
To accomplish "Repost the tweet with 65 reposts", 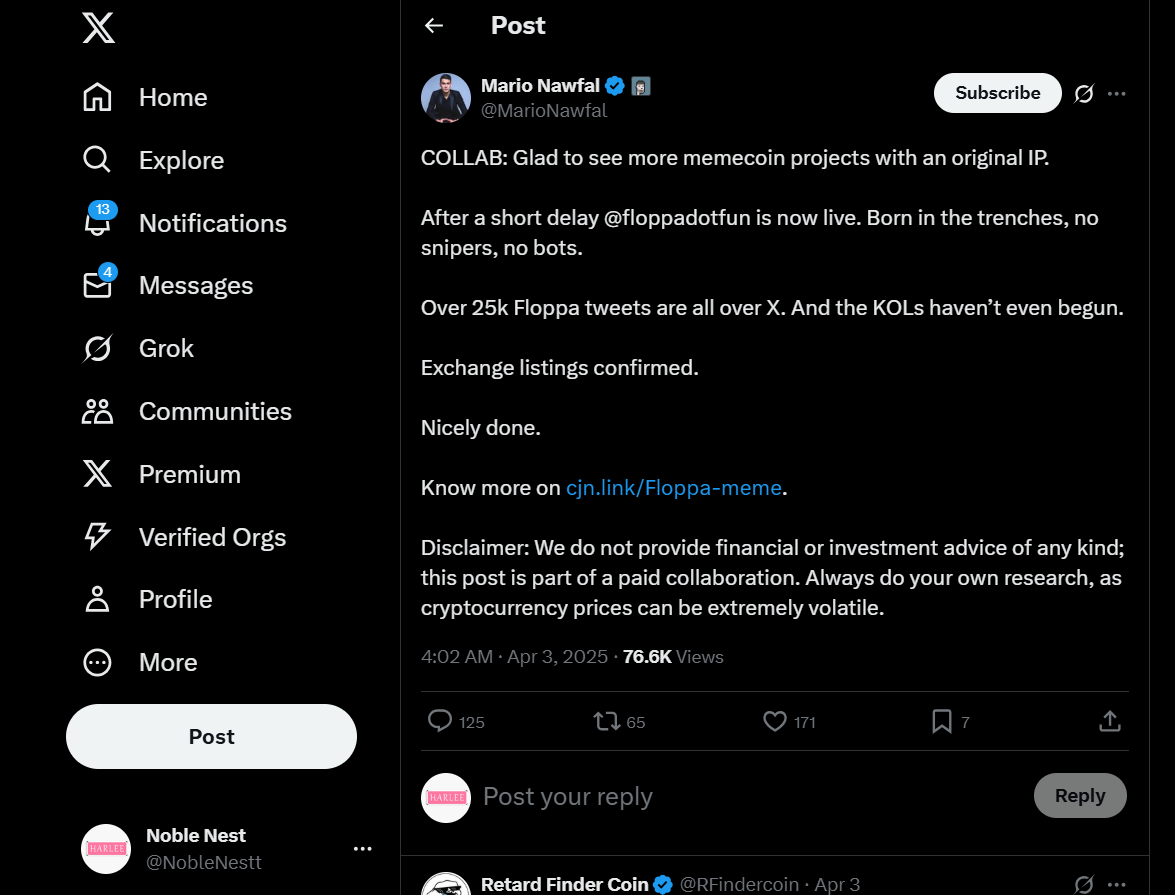I will point(606,721).
